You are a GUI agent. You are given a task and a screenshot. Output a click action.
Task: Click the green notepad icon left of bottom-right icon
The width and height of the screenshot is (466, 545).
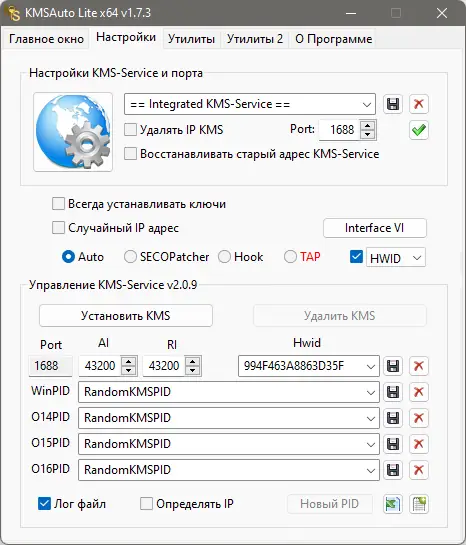[x=393, y=504]
